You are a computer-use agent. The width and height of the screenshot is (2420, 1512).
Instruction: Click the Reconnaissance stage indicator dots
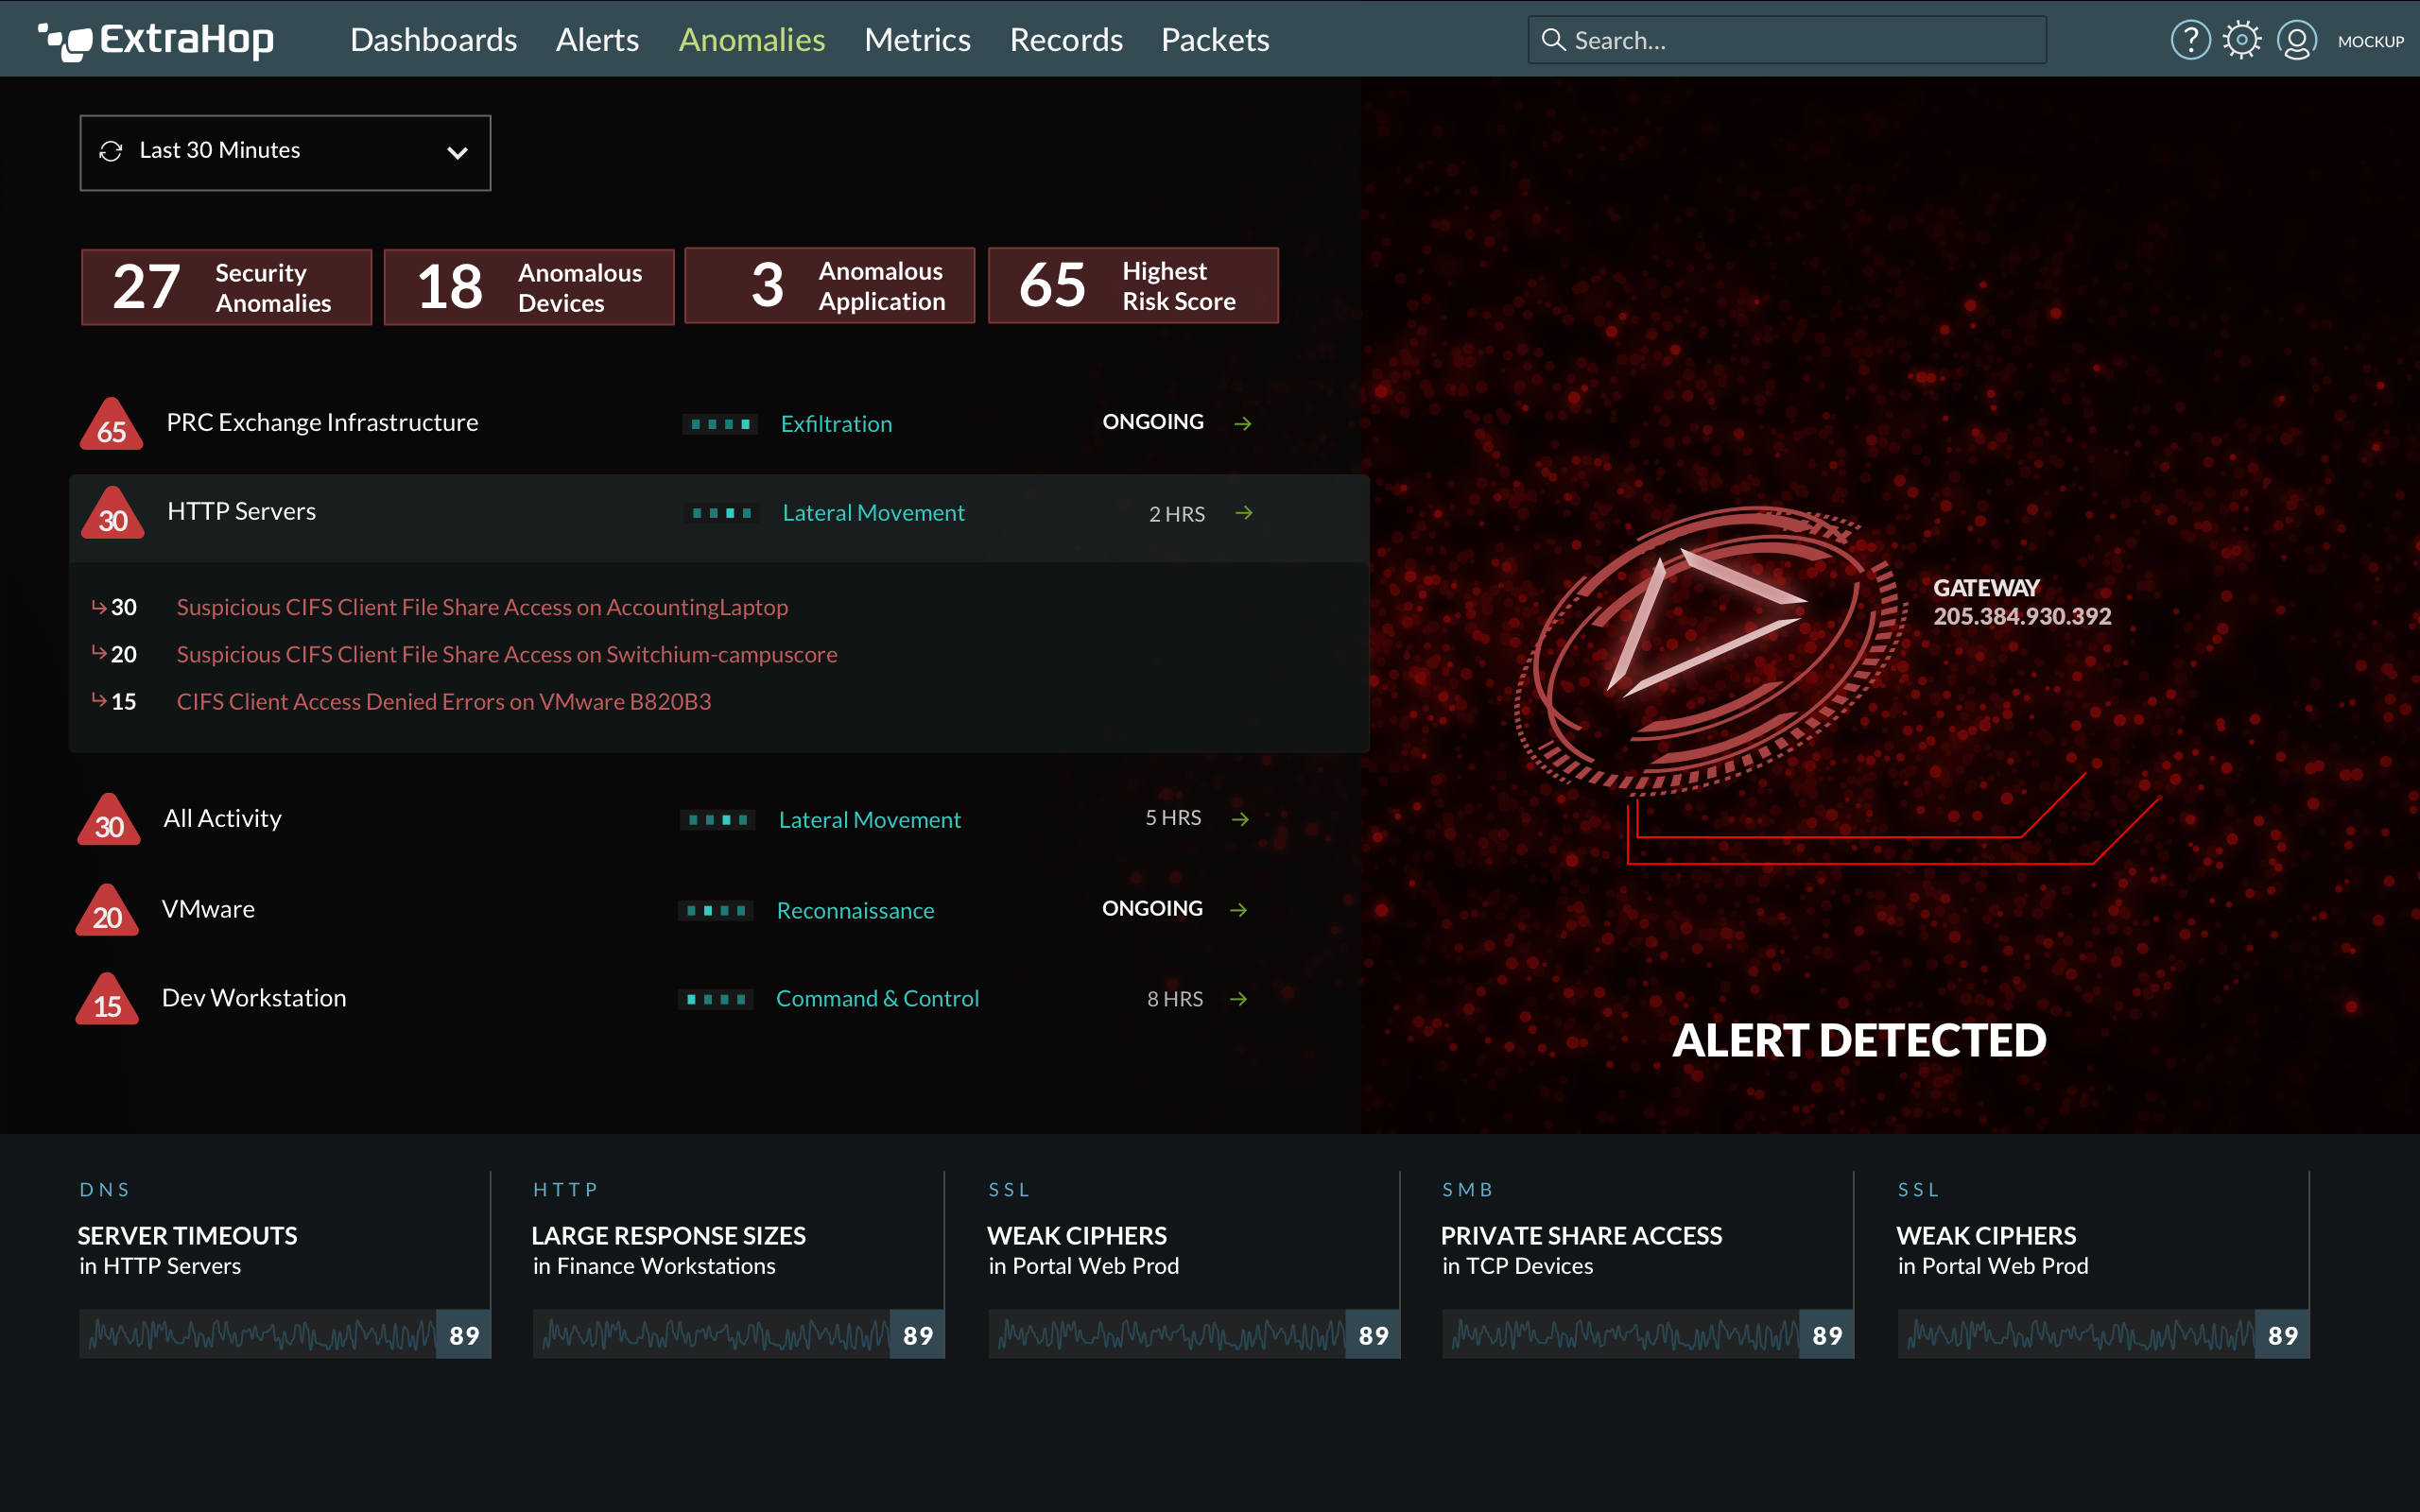point(716,911)
